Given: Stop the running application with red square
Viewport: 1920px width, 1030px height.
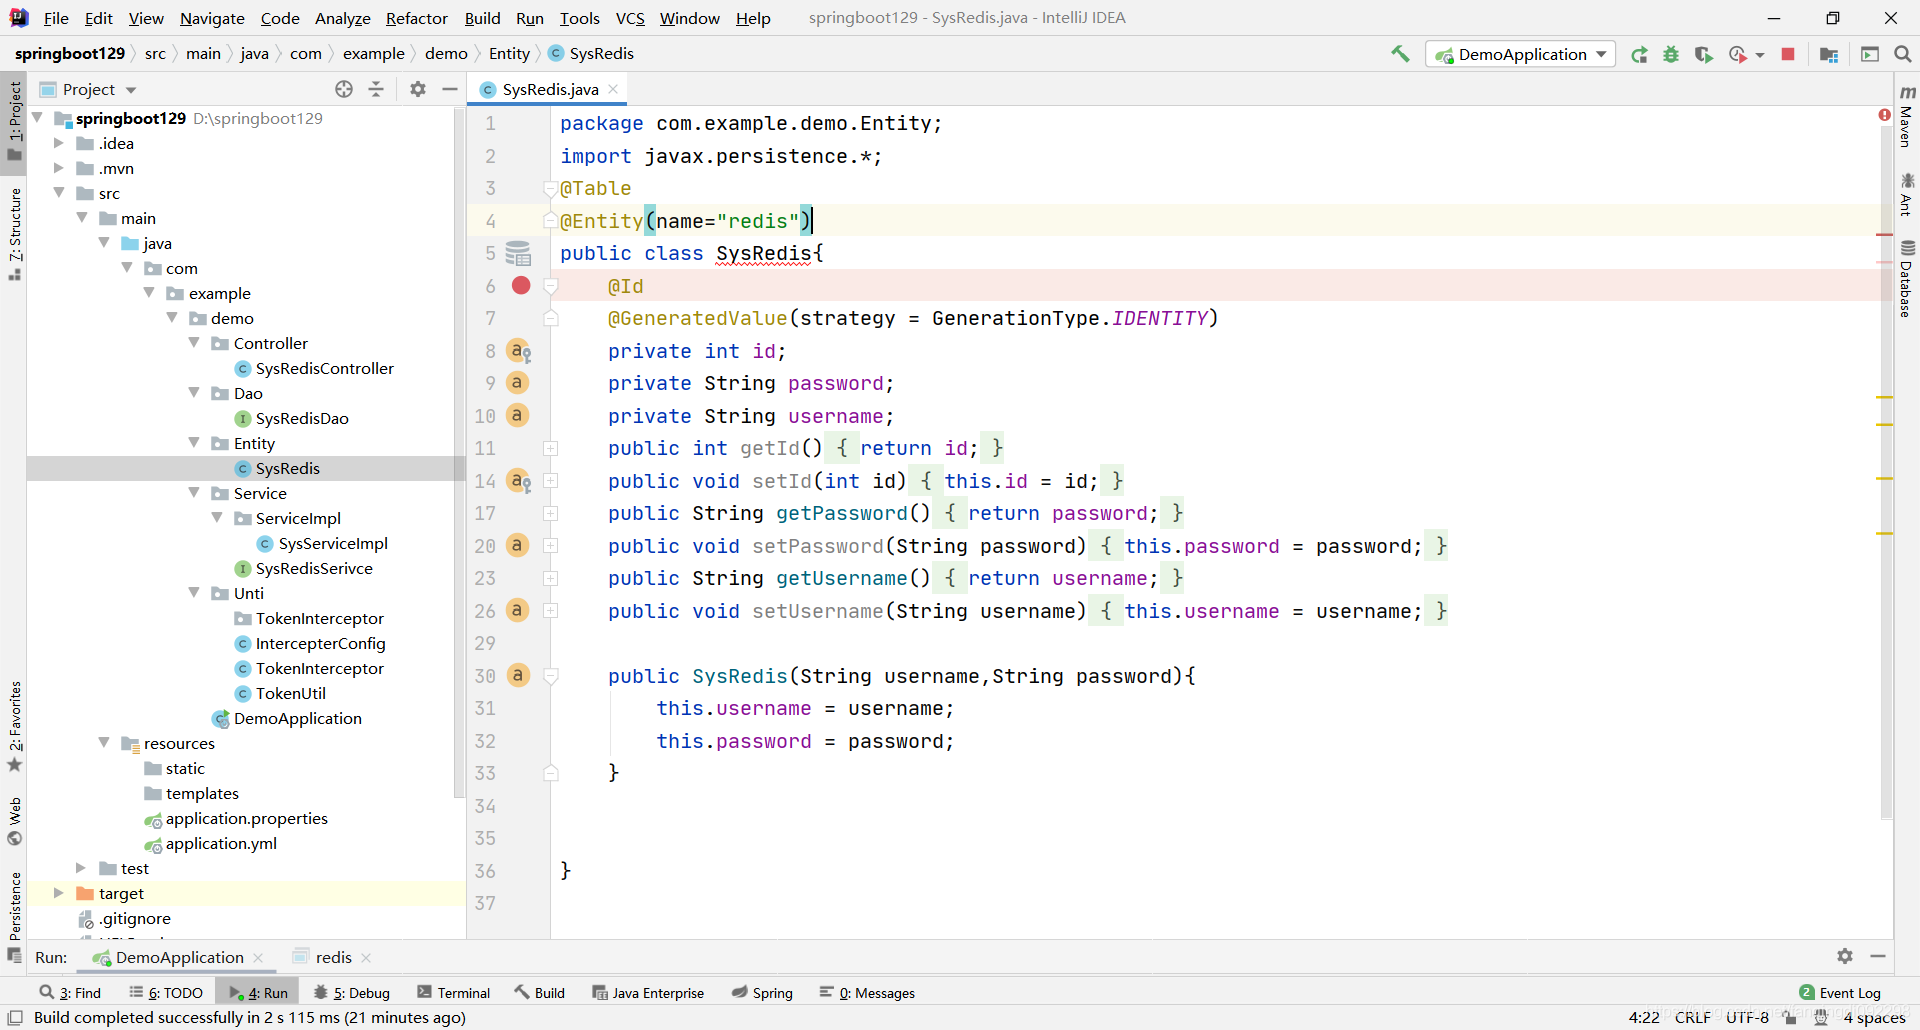Looking at the screenshot, I should pyautogui.click(x=1788, y=54).
